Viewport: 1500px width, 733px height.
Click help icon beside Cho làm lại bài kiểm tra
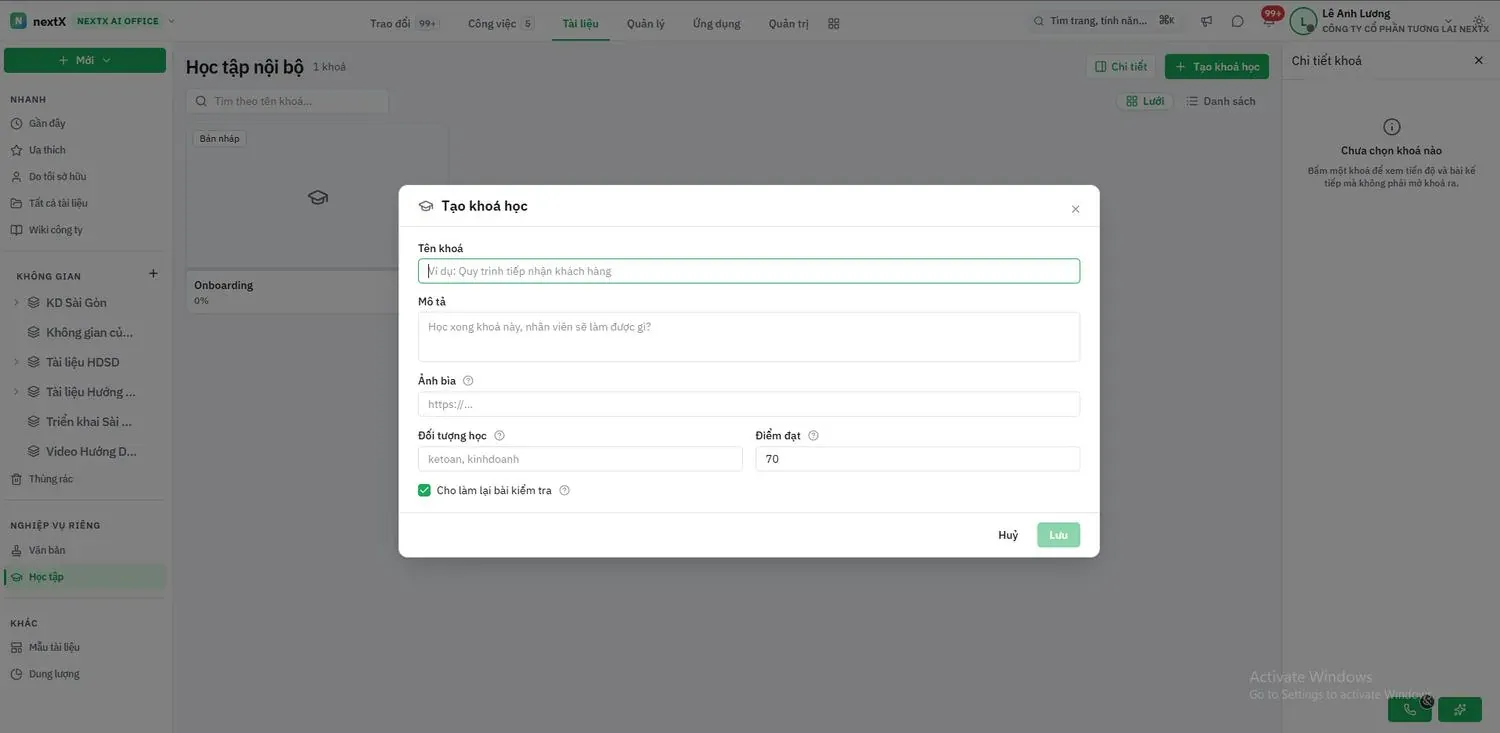[565, 491]
